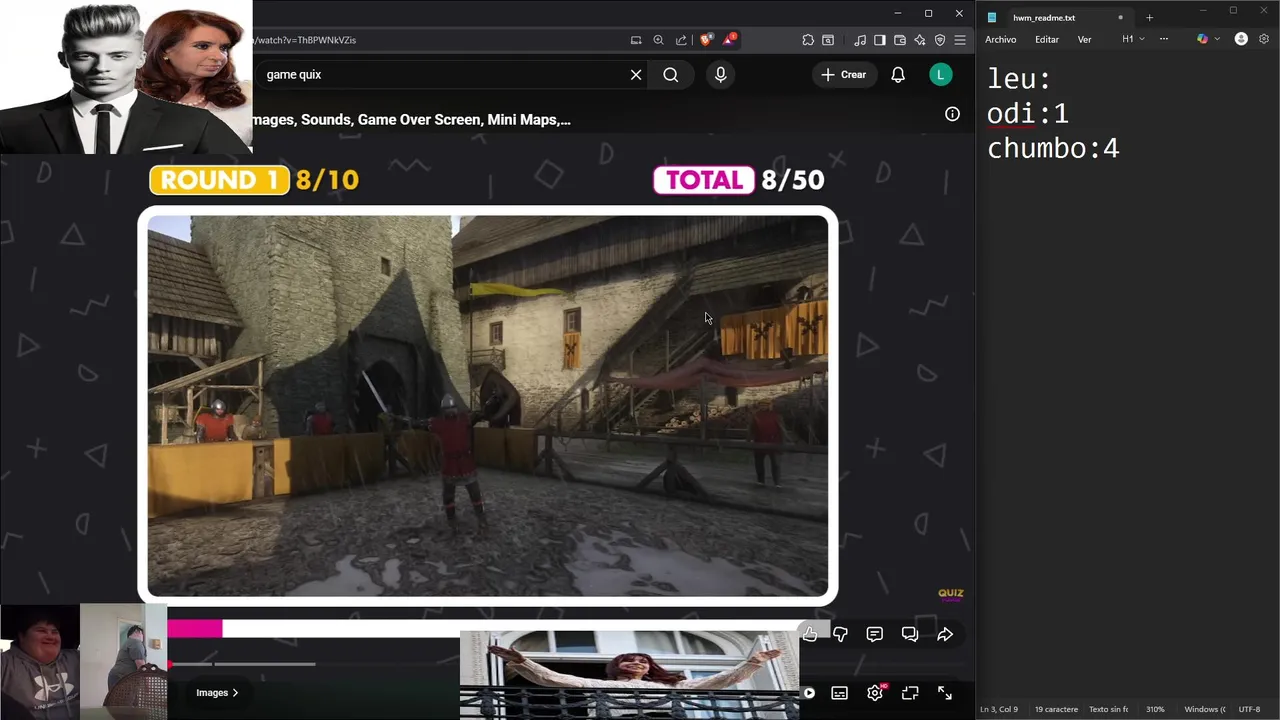The width and height of the screenshot is (1280, 720).
Task: Open the player settings gear
Action: [x=875, y=693]
